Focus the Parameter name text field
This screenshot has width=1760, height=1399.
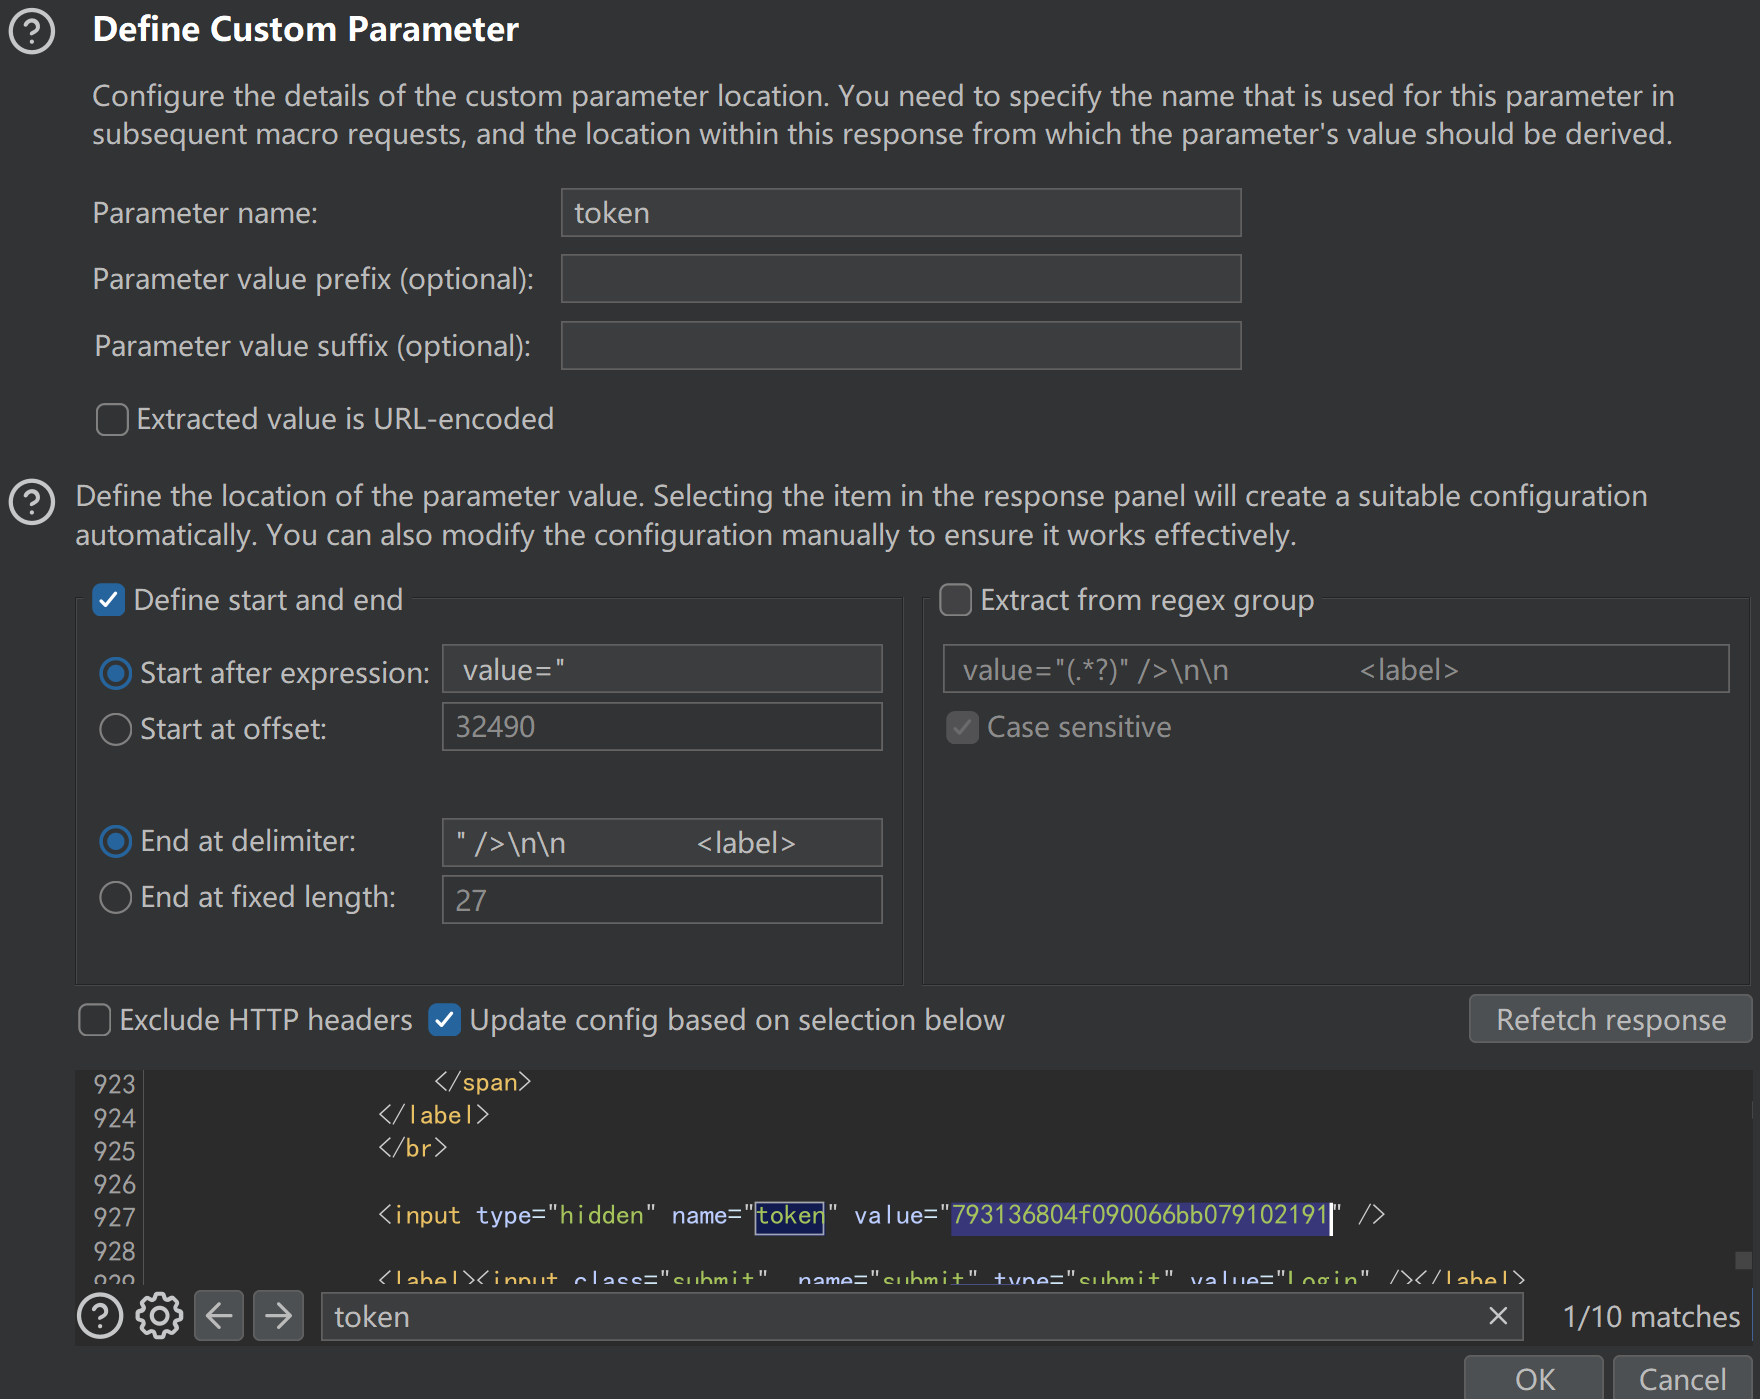[900, 213]
